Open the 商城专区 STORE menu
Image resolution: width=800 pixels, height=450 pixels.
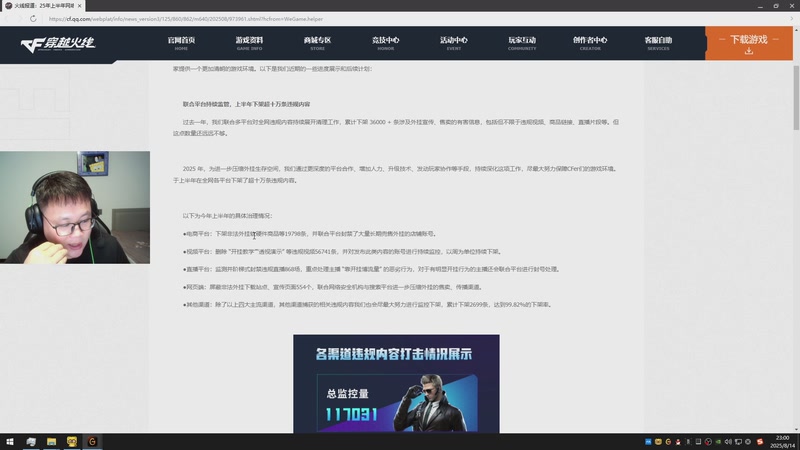click(x=317, y=43)
